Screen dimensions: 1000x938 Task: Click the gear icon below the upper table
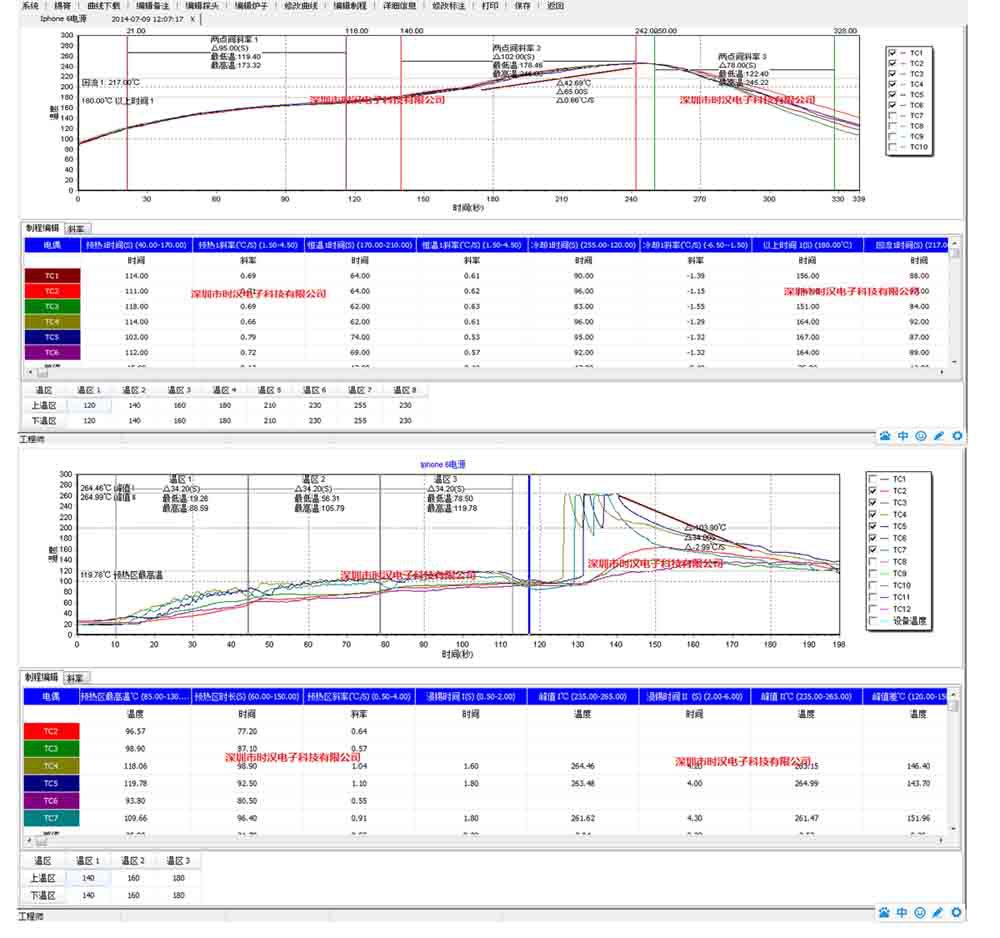[x=957, y=436]
